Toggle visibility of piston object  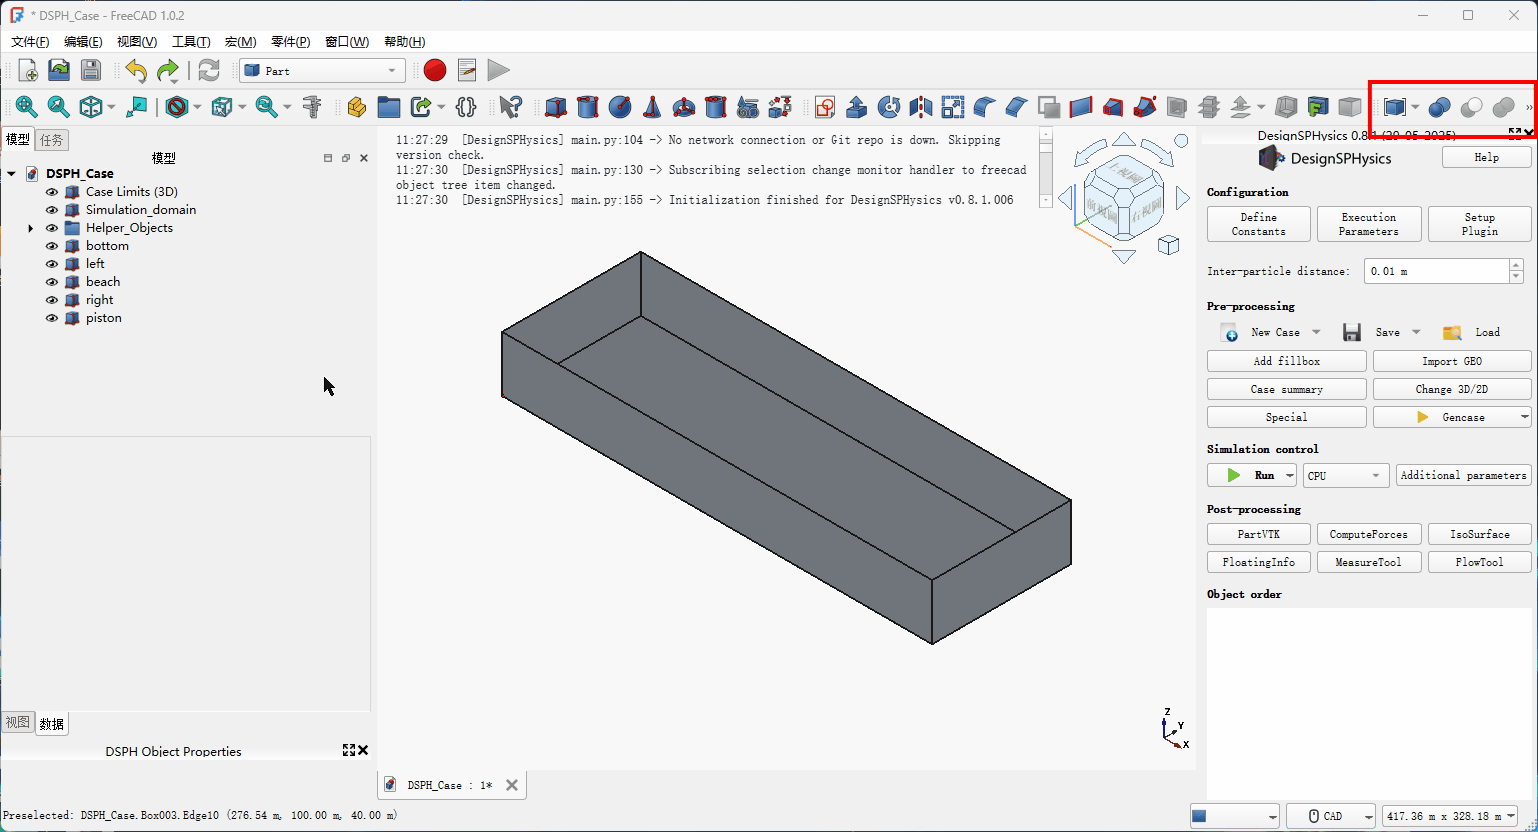click(52, 318)
